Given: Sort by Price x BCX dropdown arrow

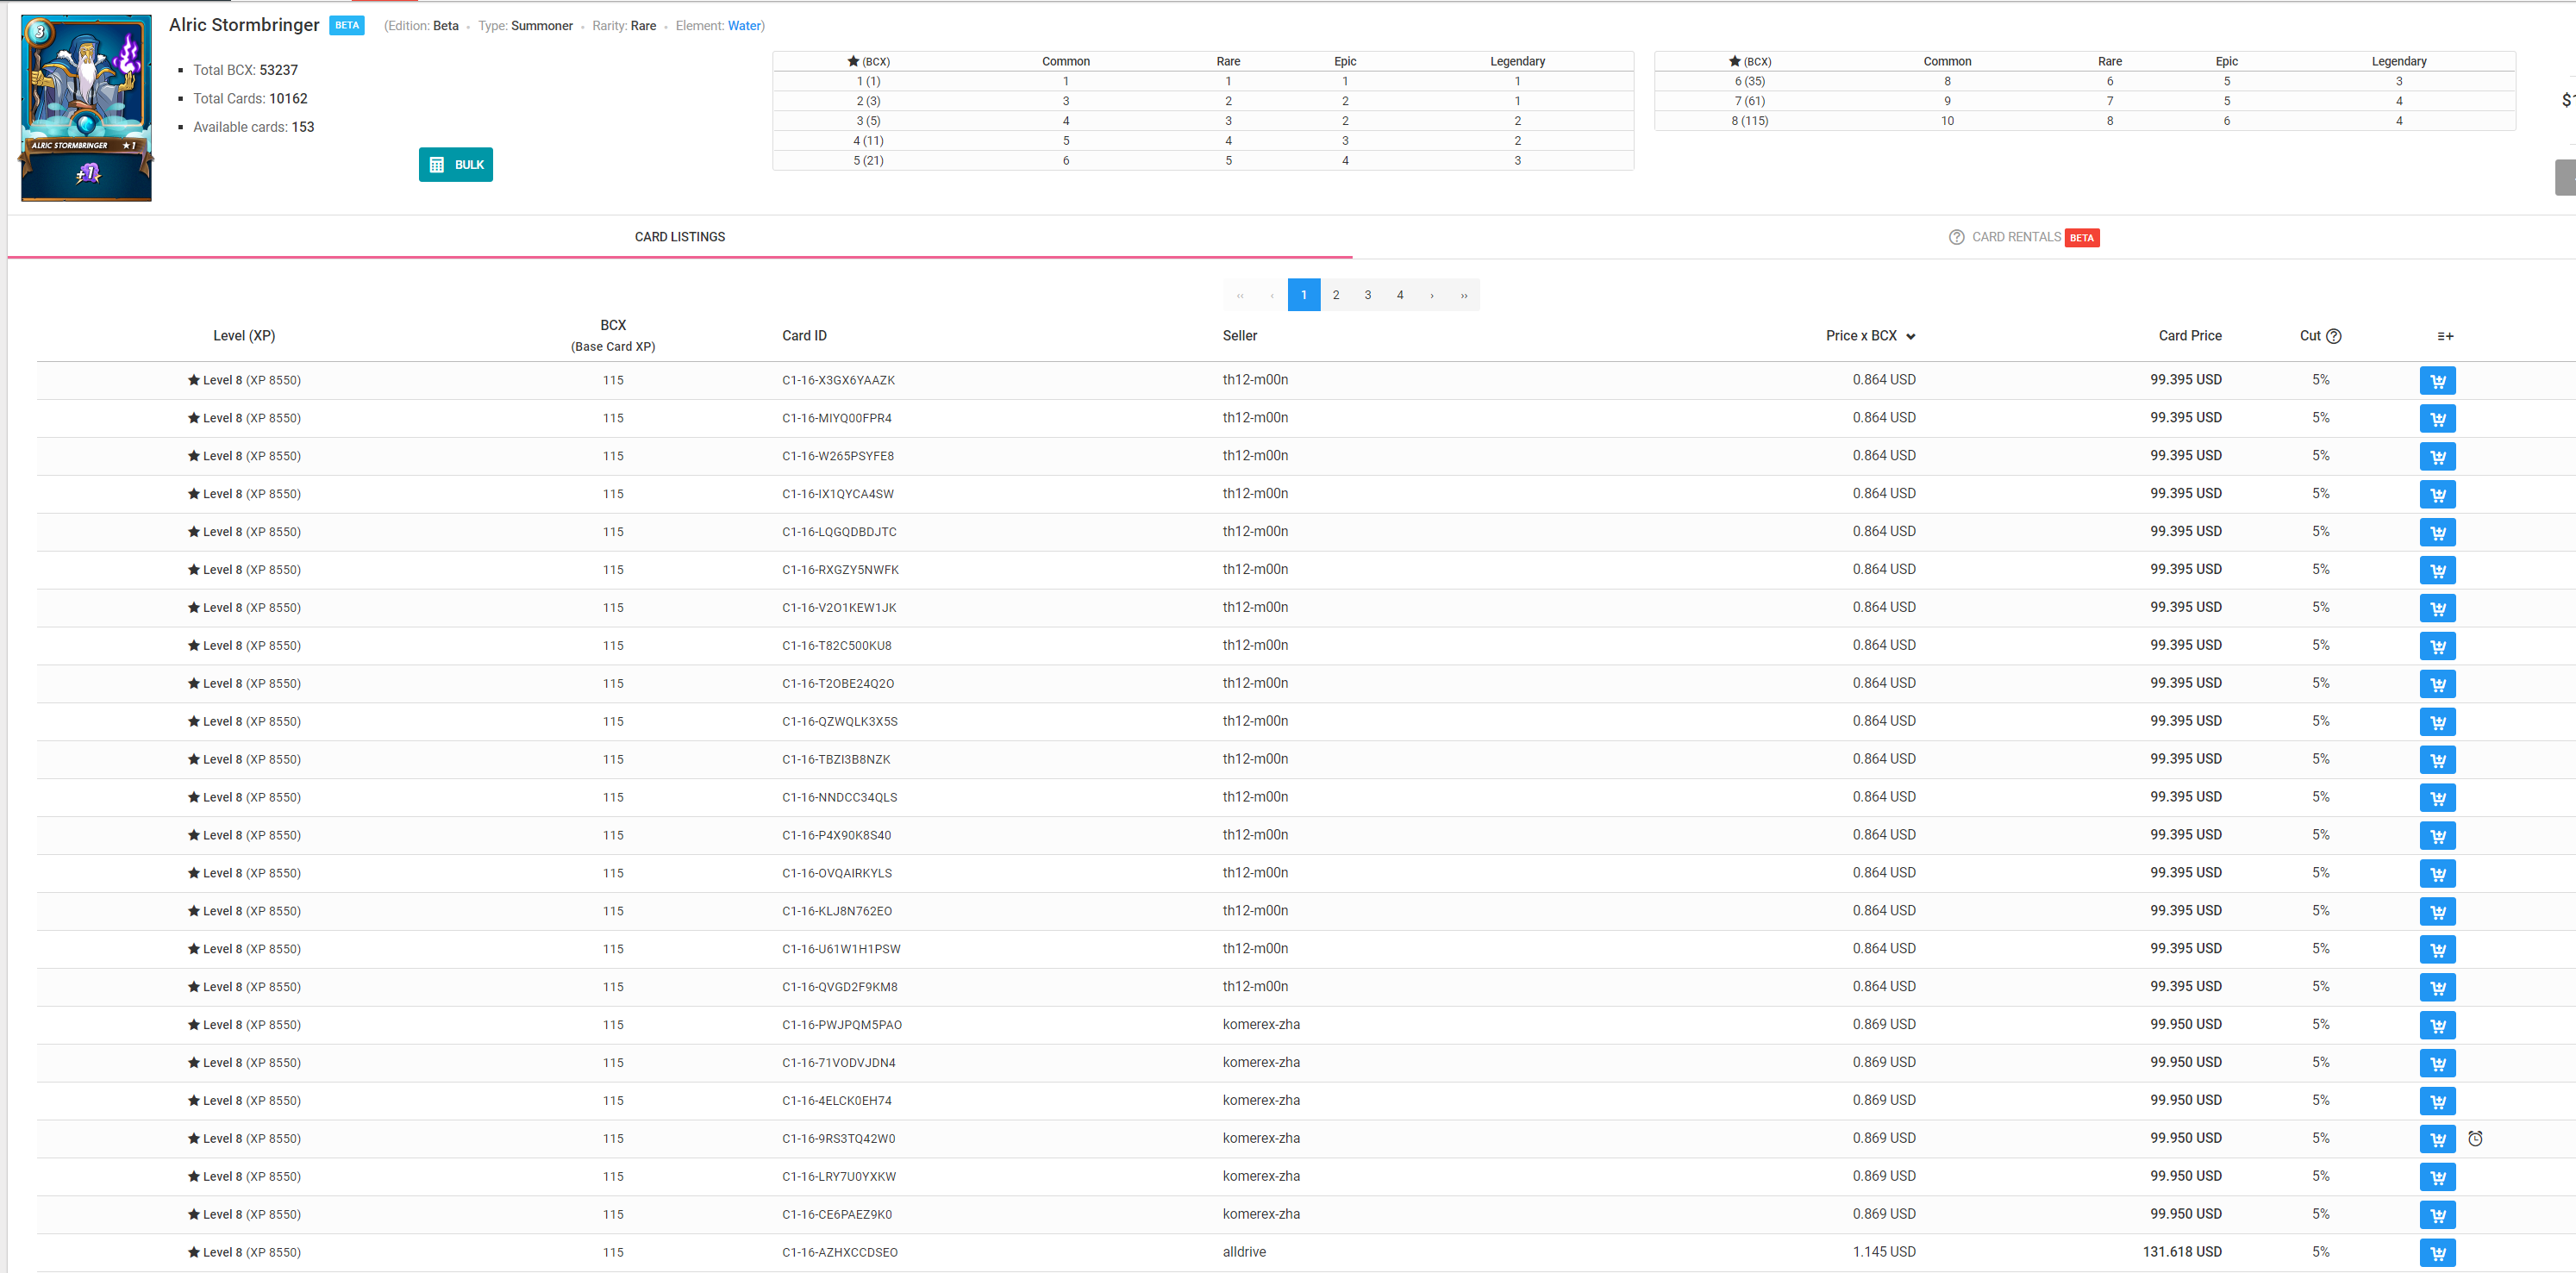Looking at the screenshot, I should [1910, 337].
